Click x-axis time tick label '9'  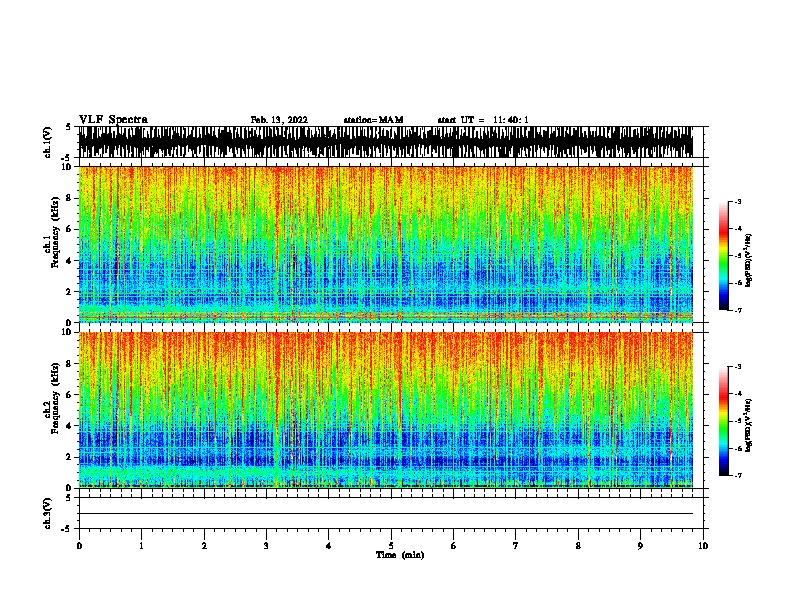coord(640,546)
